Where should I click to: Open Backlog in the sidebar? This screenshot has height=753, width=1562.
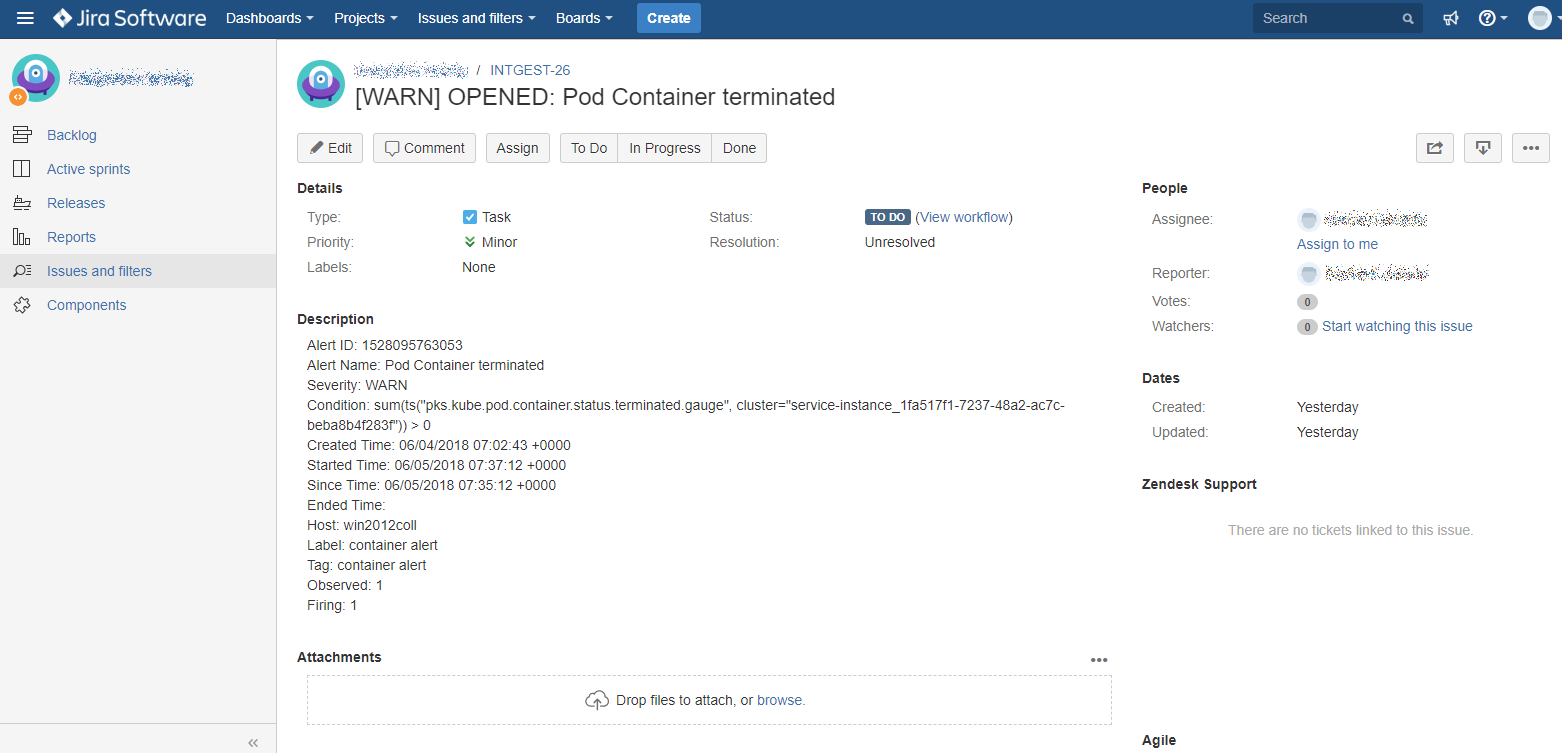pos(72,135)
